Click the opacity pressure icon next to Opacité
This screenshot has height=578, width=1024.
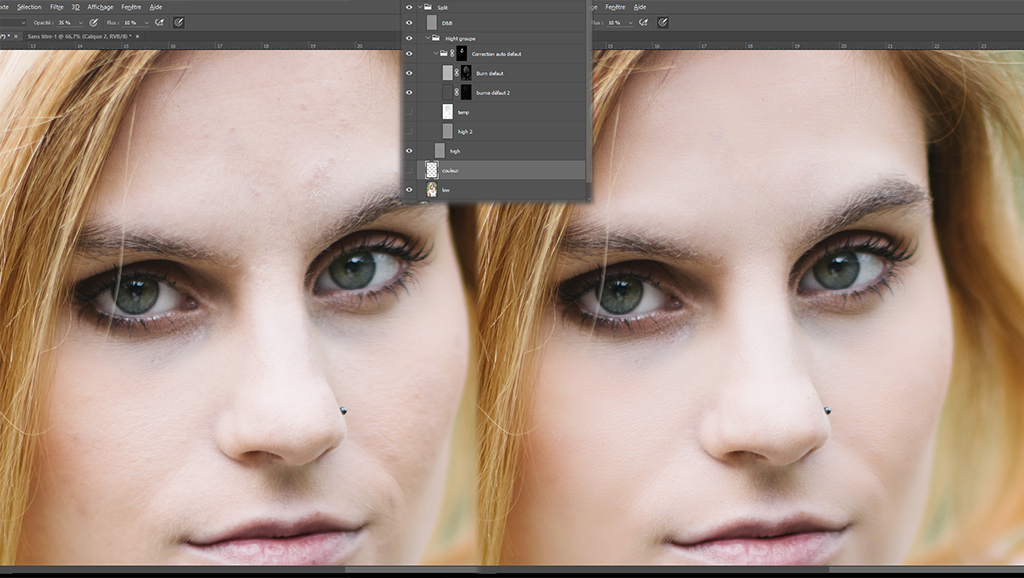point(93,22)
